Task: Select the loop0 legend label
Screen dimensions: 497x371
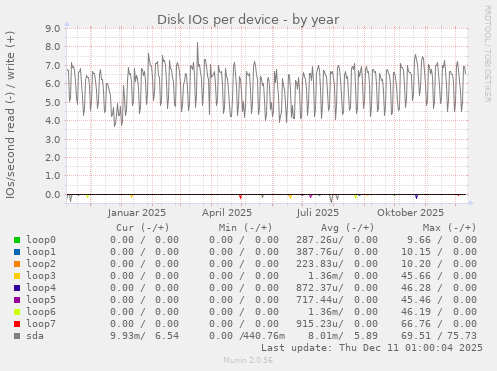Action: pos(41,240)
